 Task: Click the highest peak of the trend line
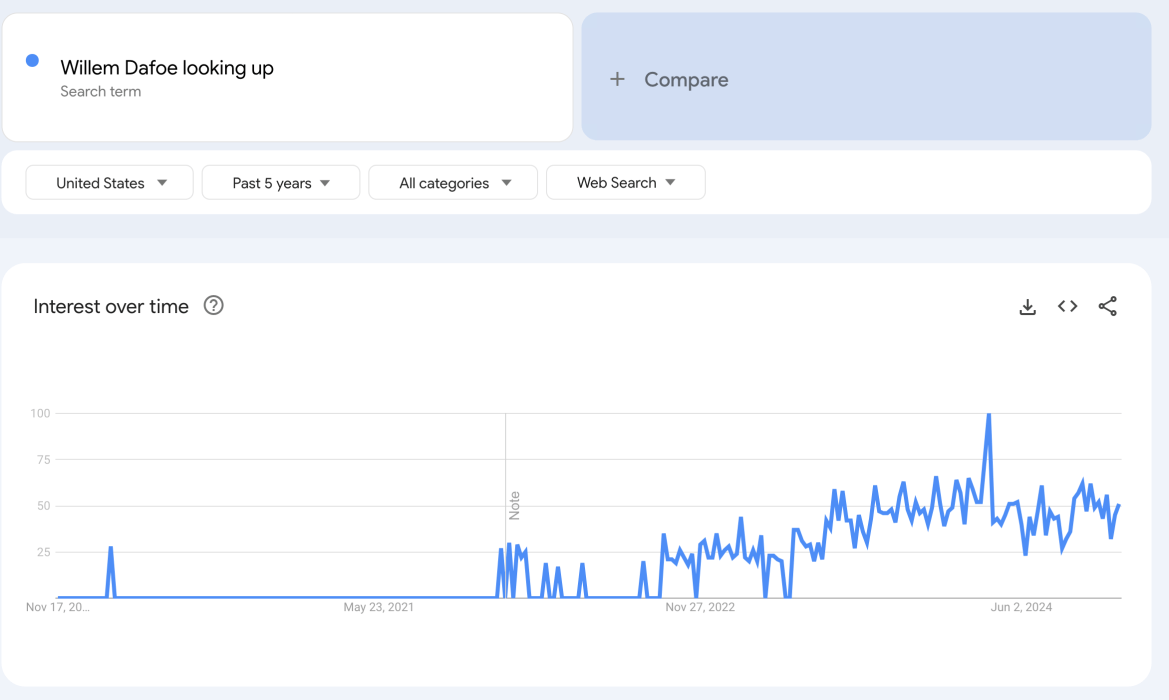(988, 414)
